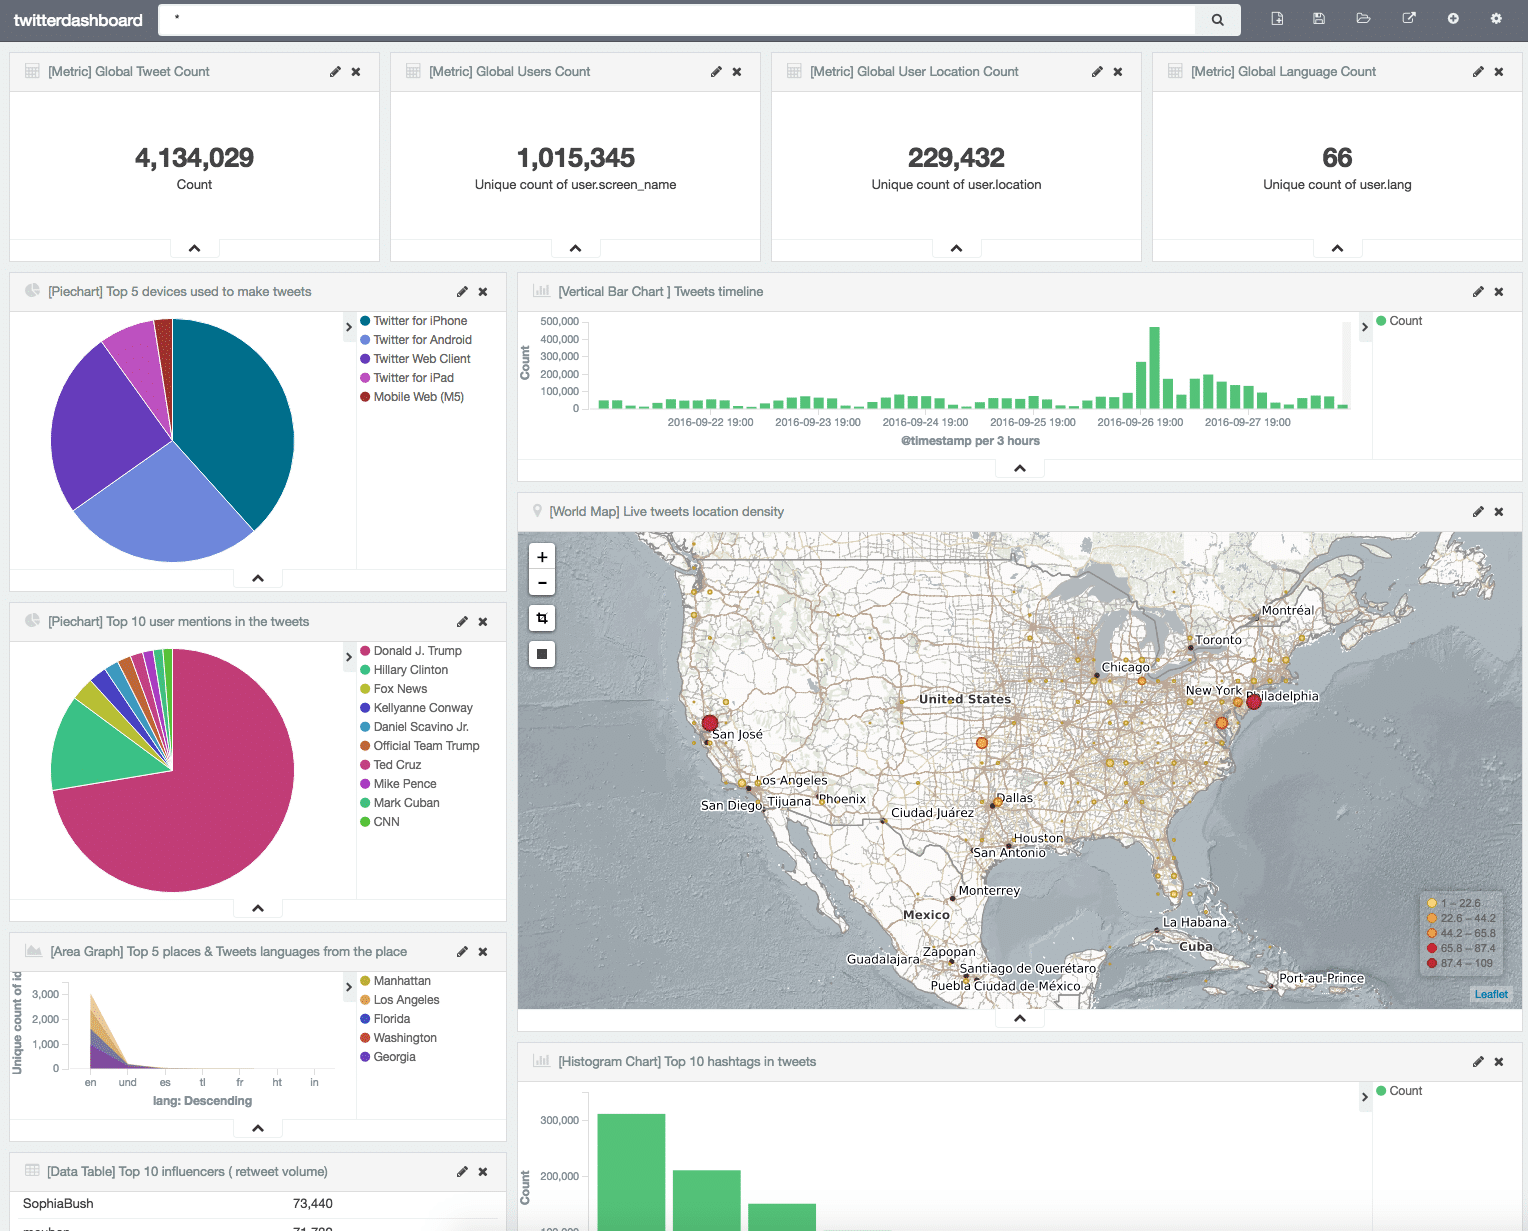Toggle the Global User Location Count spy caret
Viewport: 1528px width, 1231px height.
point(957,248)
